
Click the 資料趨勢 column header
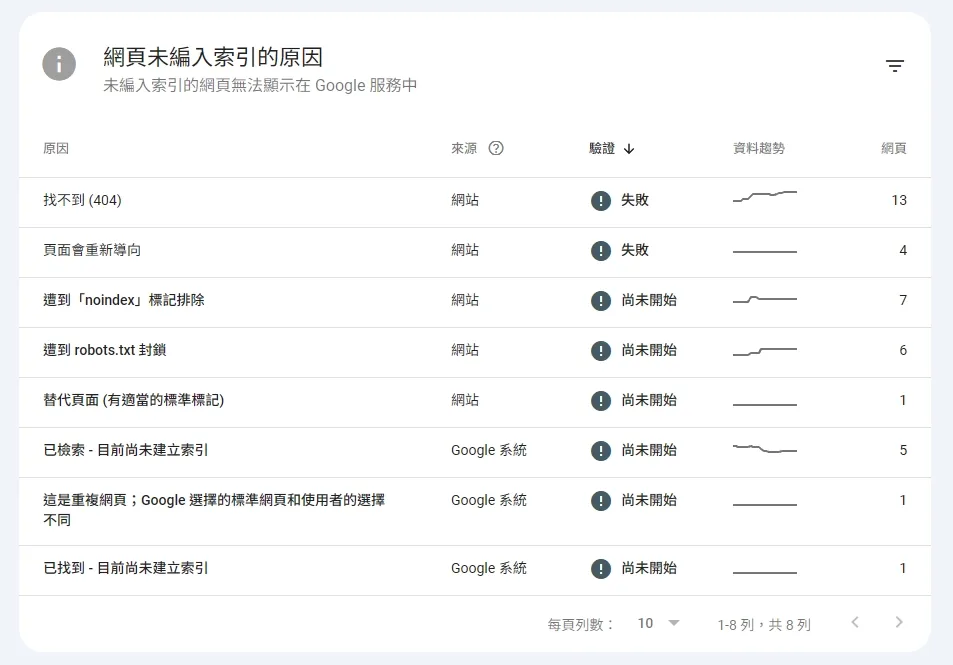tap(759, 148)
